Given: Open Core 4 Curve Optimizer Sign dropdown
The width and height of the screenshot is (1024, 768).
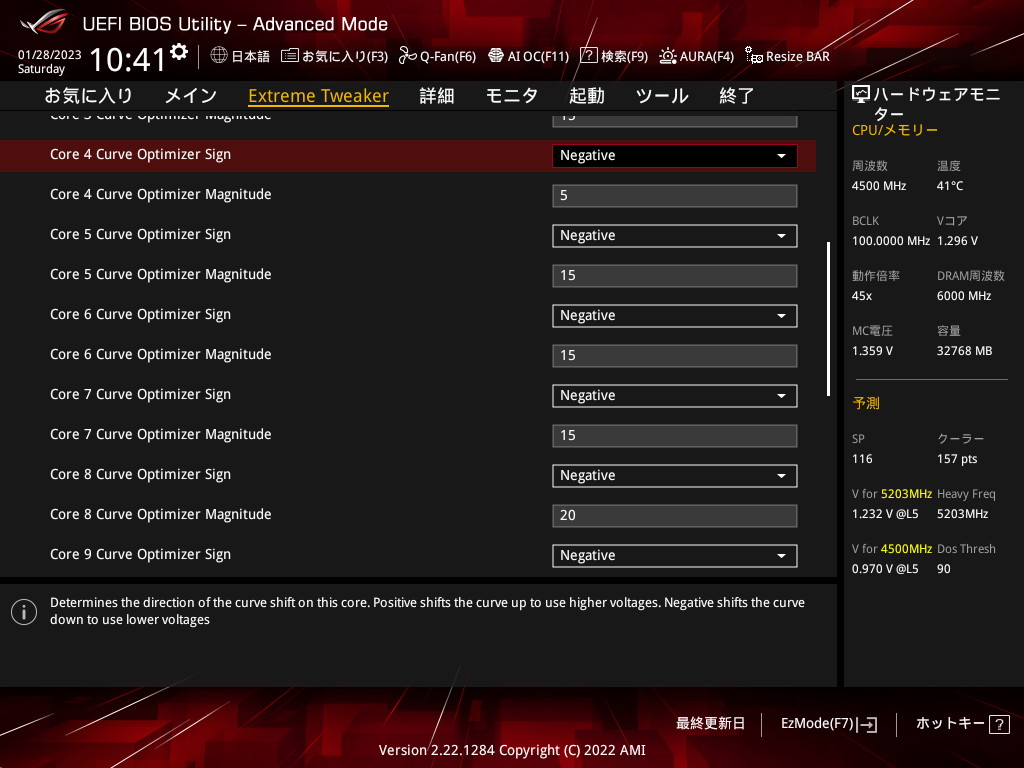Looking at the screenshot, I should [x=675, y=155].
